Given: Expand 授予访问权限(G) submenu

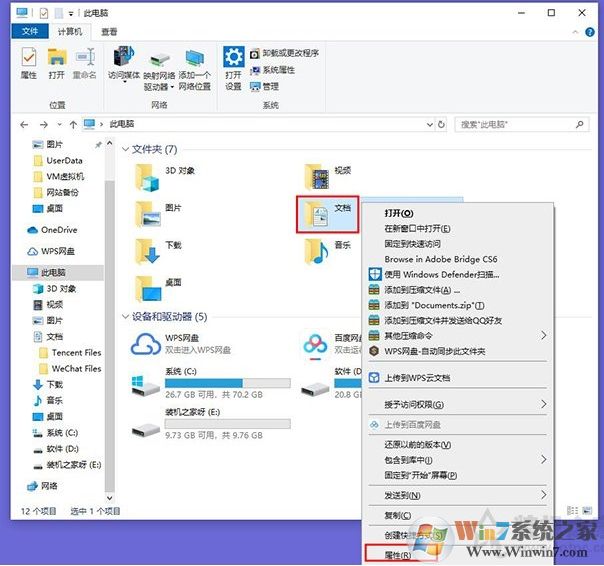Looking at the screenshot, I should (458, 405).
